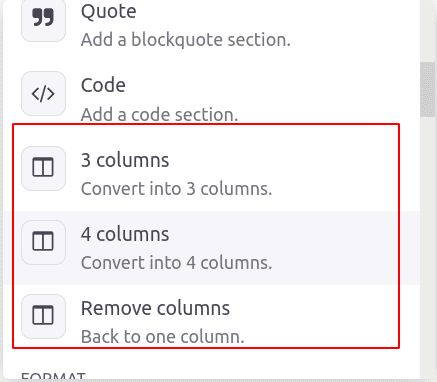
Task: Select the Quote menu entry title
Action: (109, 12)
